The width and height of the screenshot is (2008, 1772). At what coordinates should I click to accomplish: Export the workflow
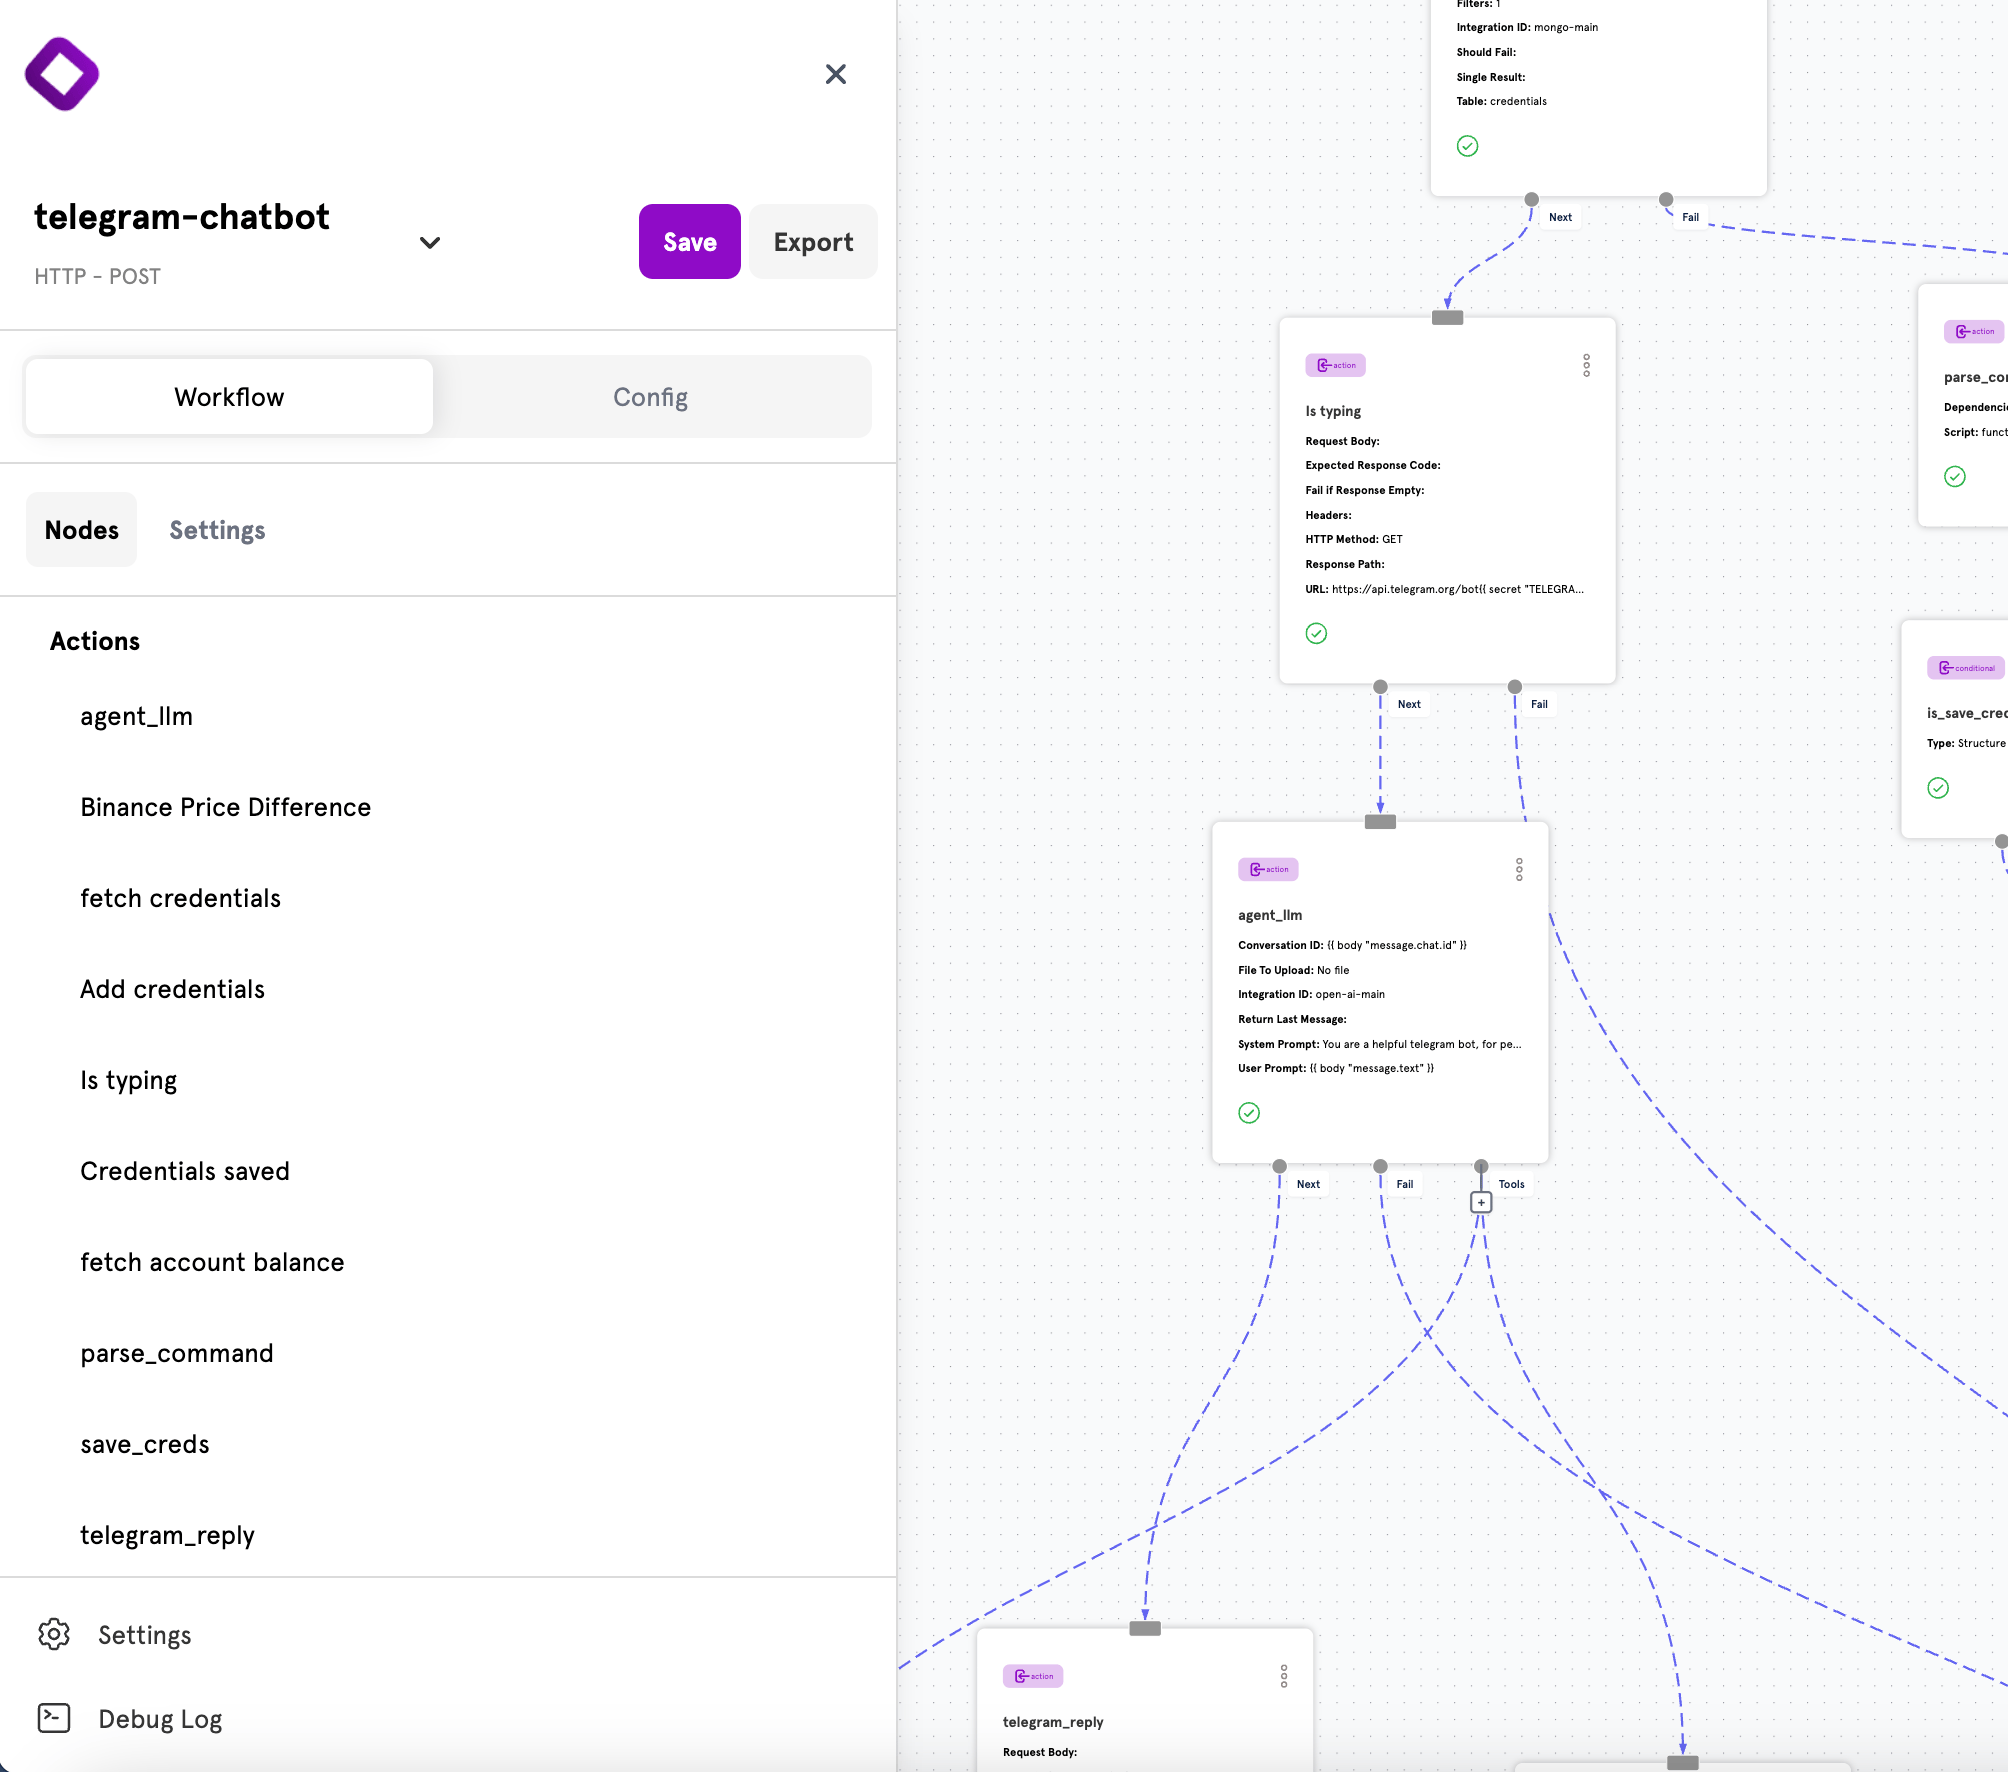click(x=813, y=242)
